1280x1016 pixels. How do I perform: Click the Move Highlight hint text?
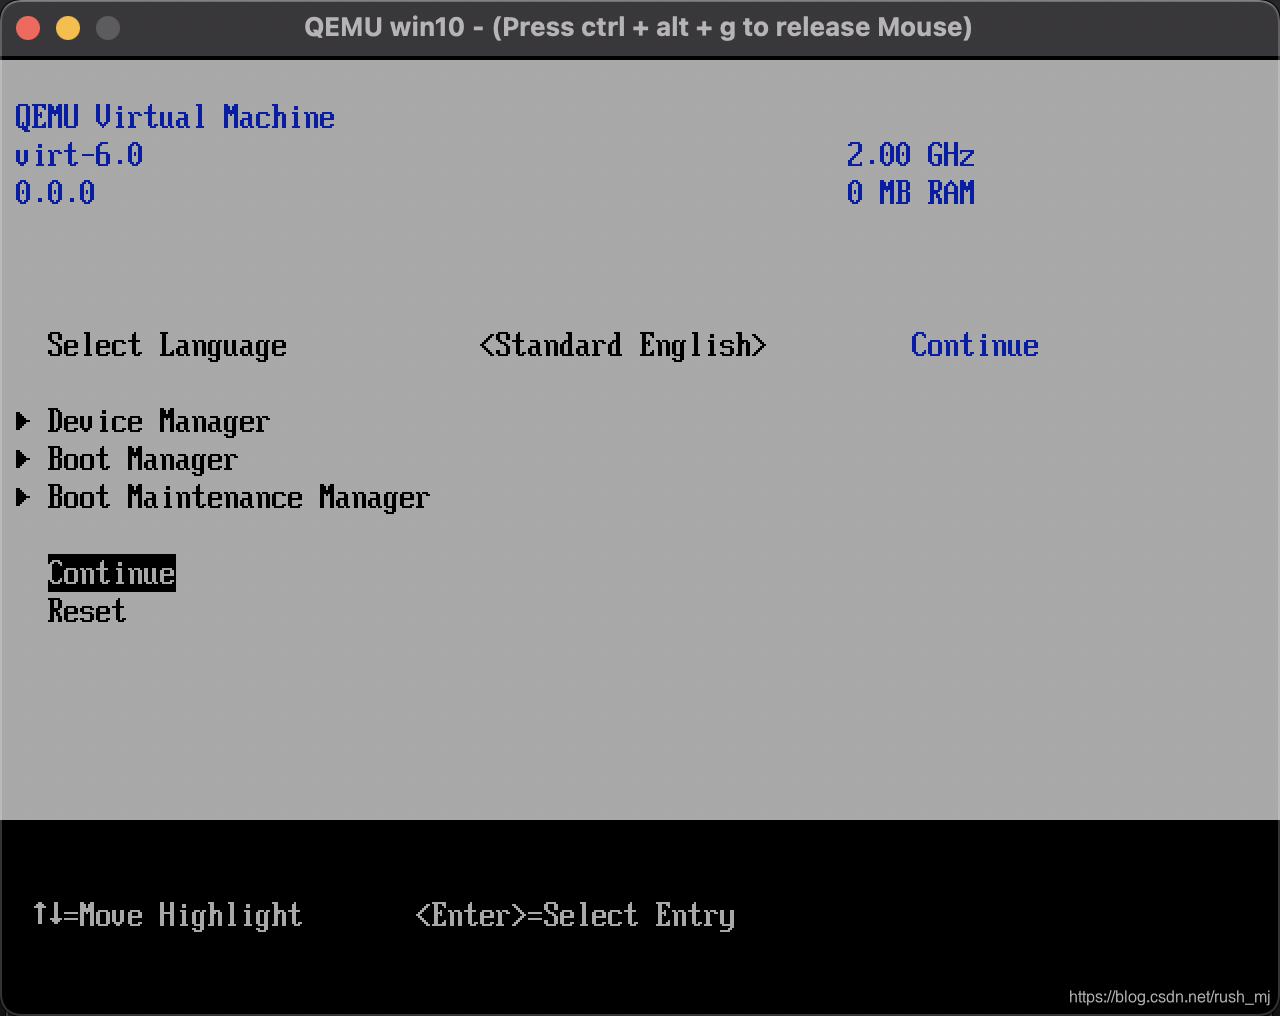coord(167,915)
